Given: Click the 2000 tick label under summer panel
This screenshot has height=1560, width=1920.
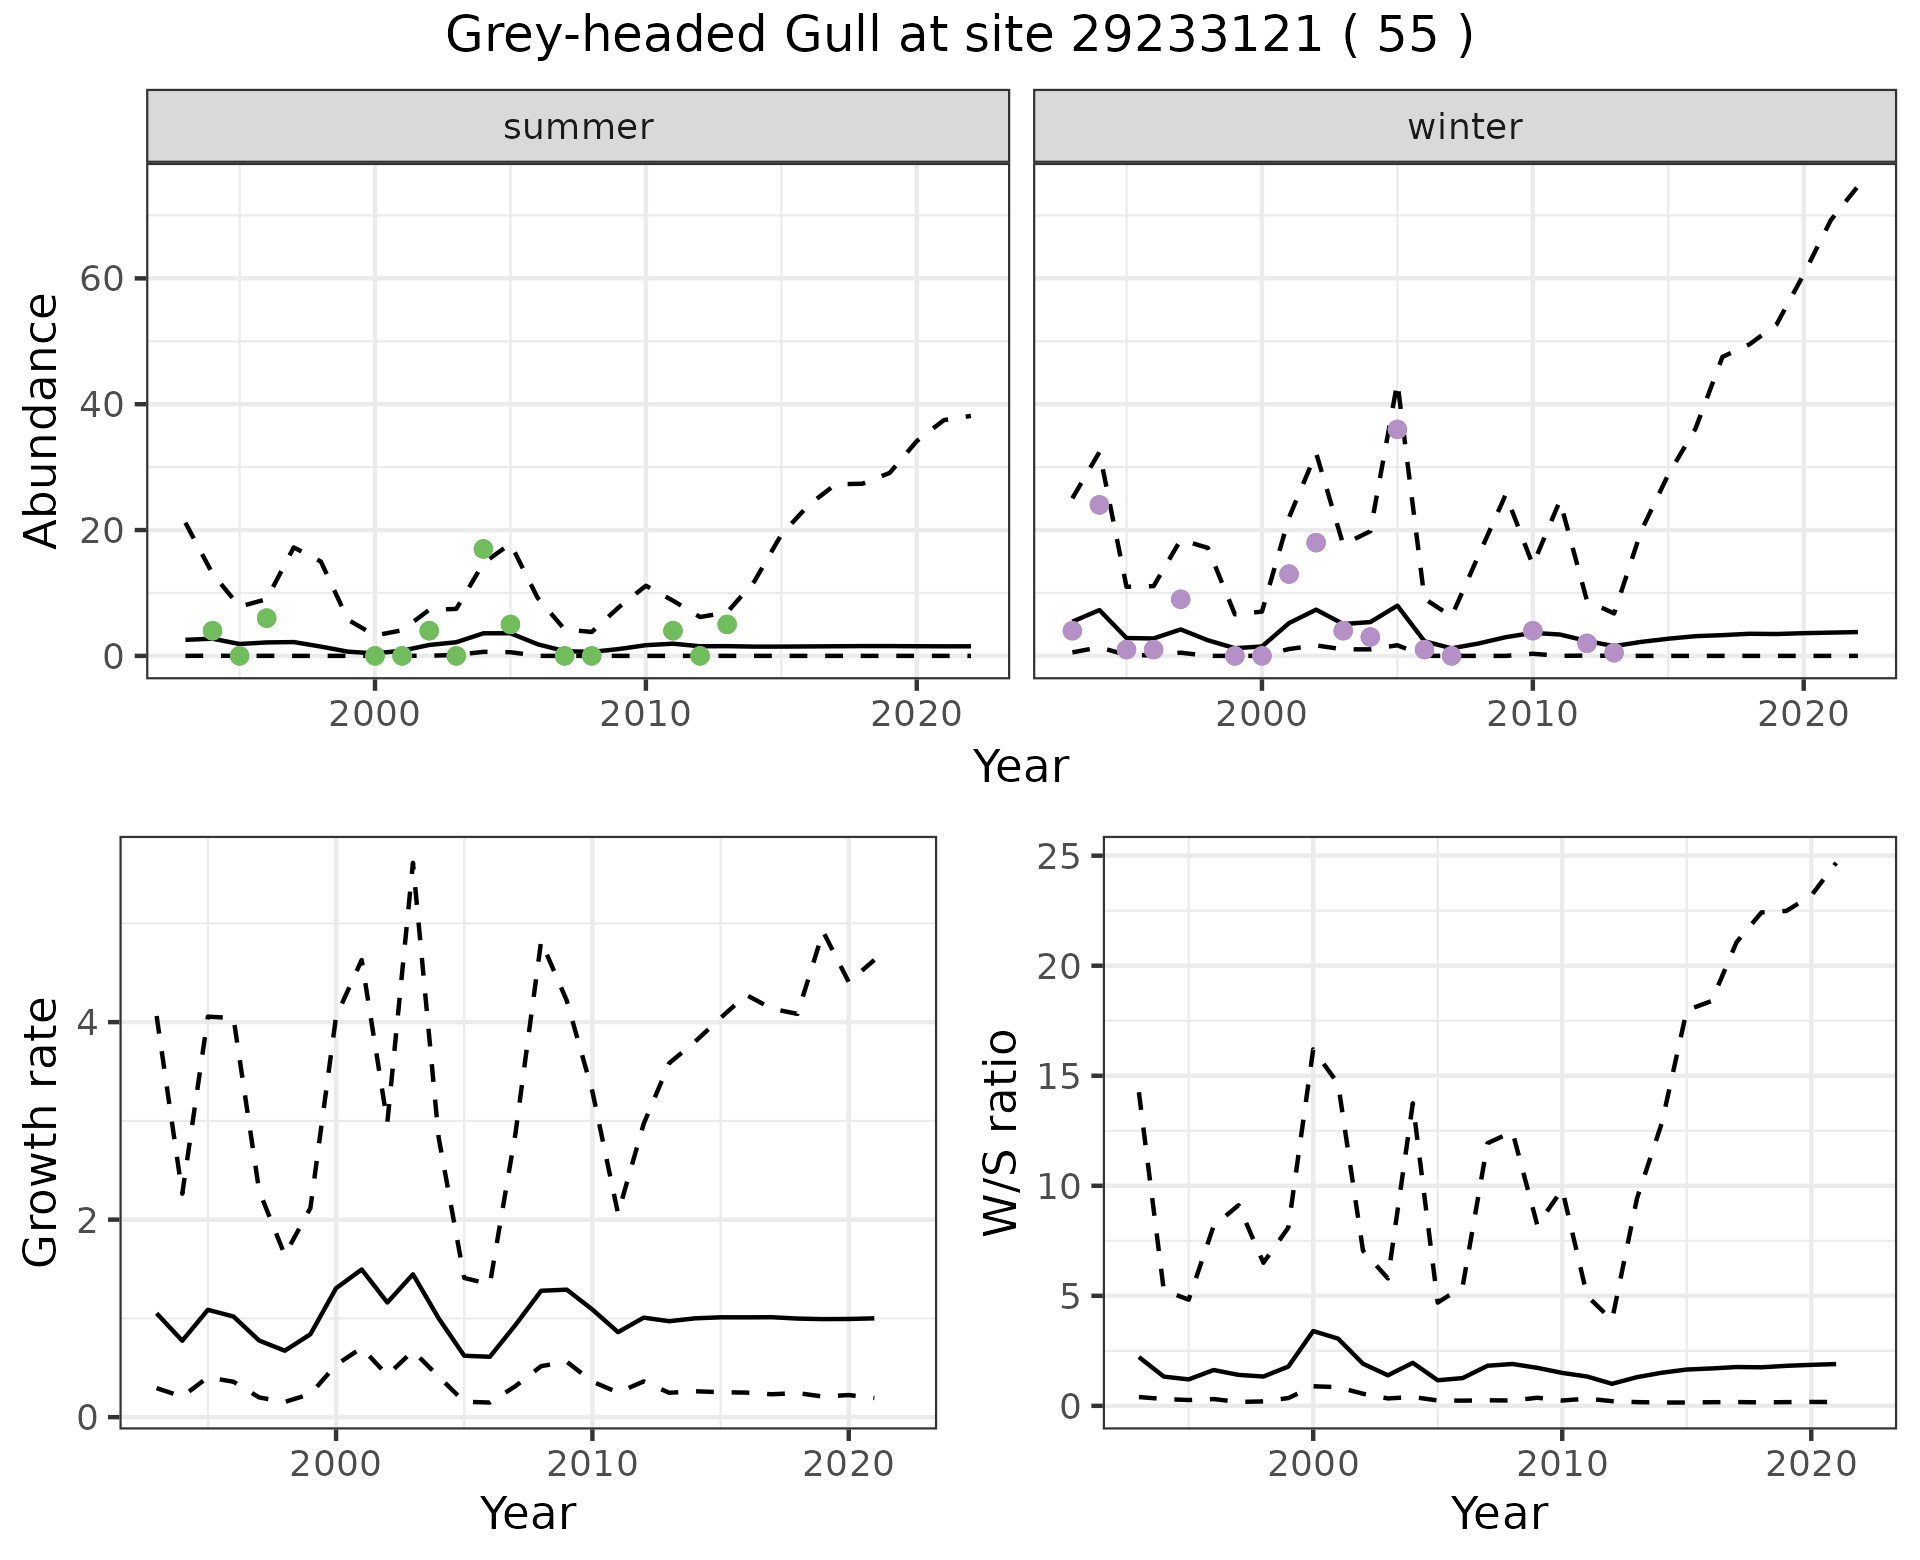Looking at the screenshot, I should 375,714.
